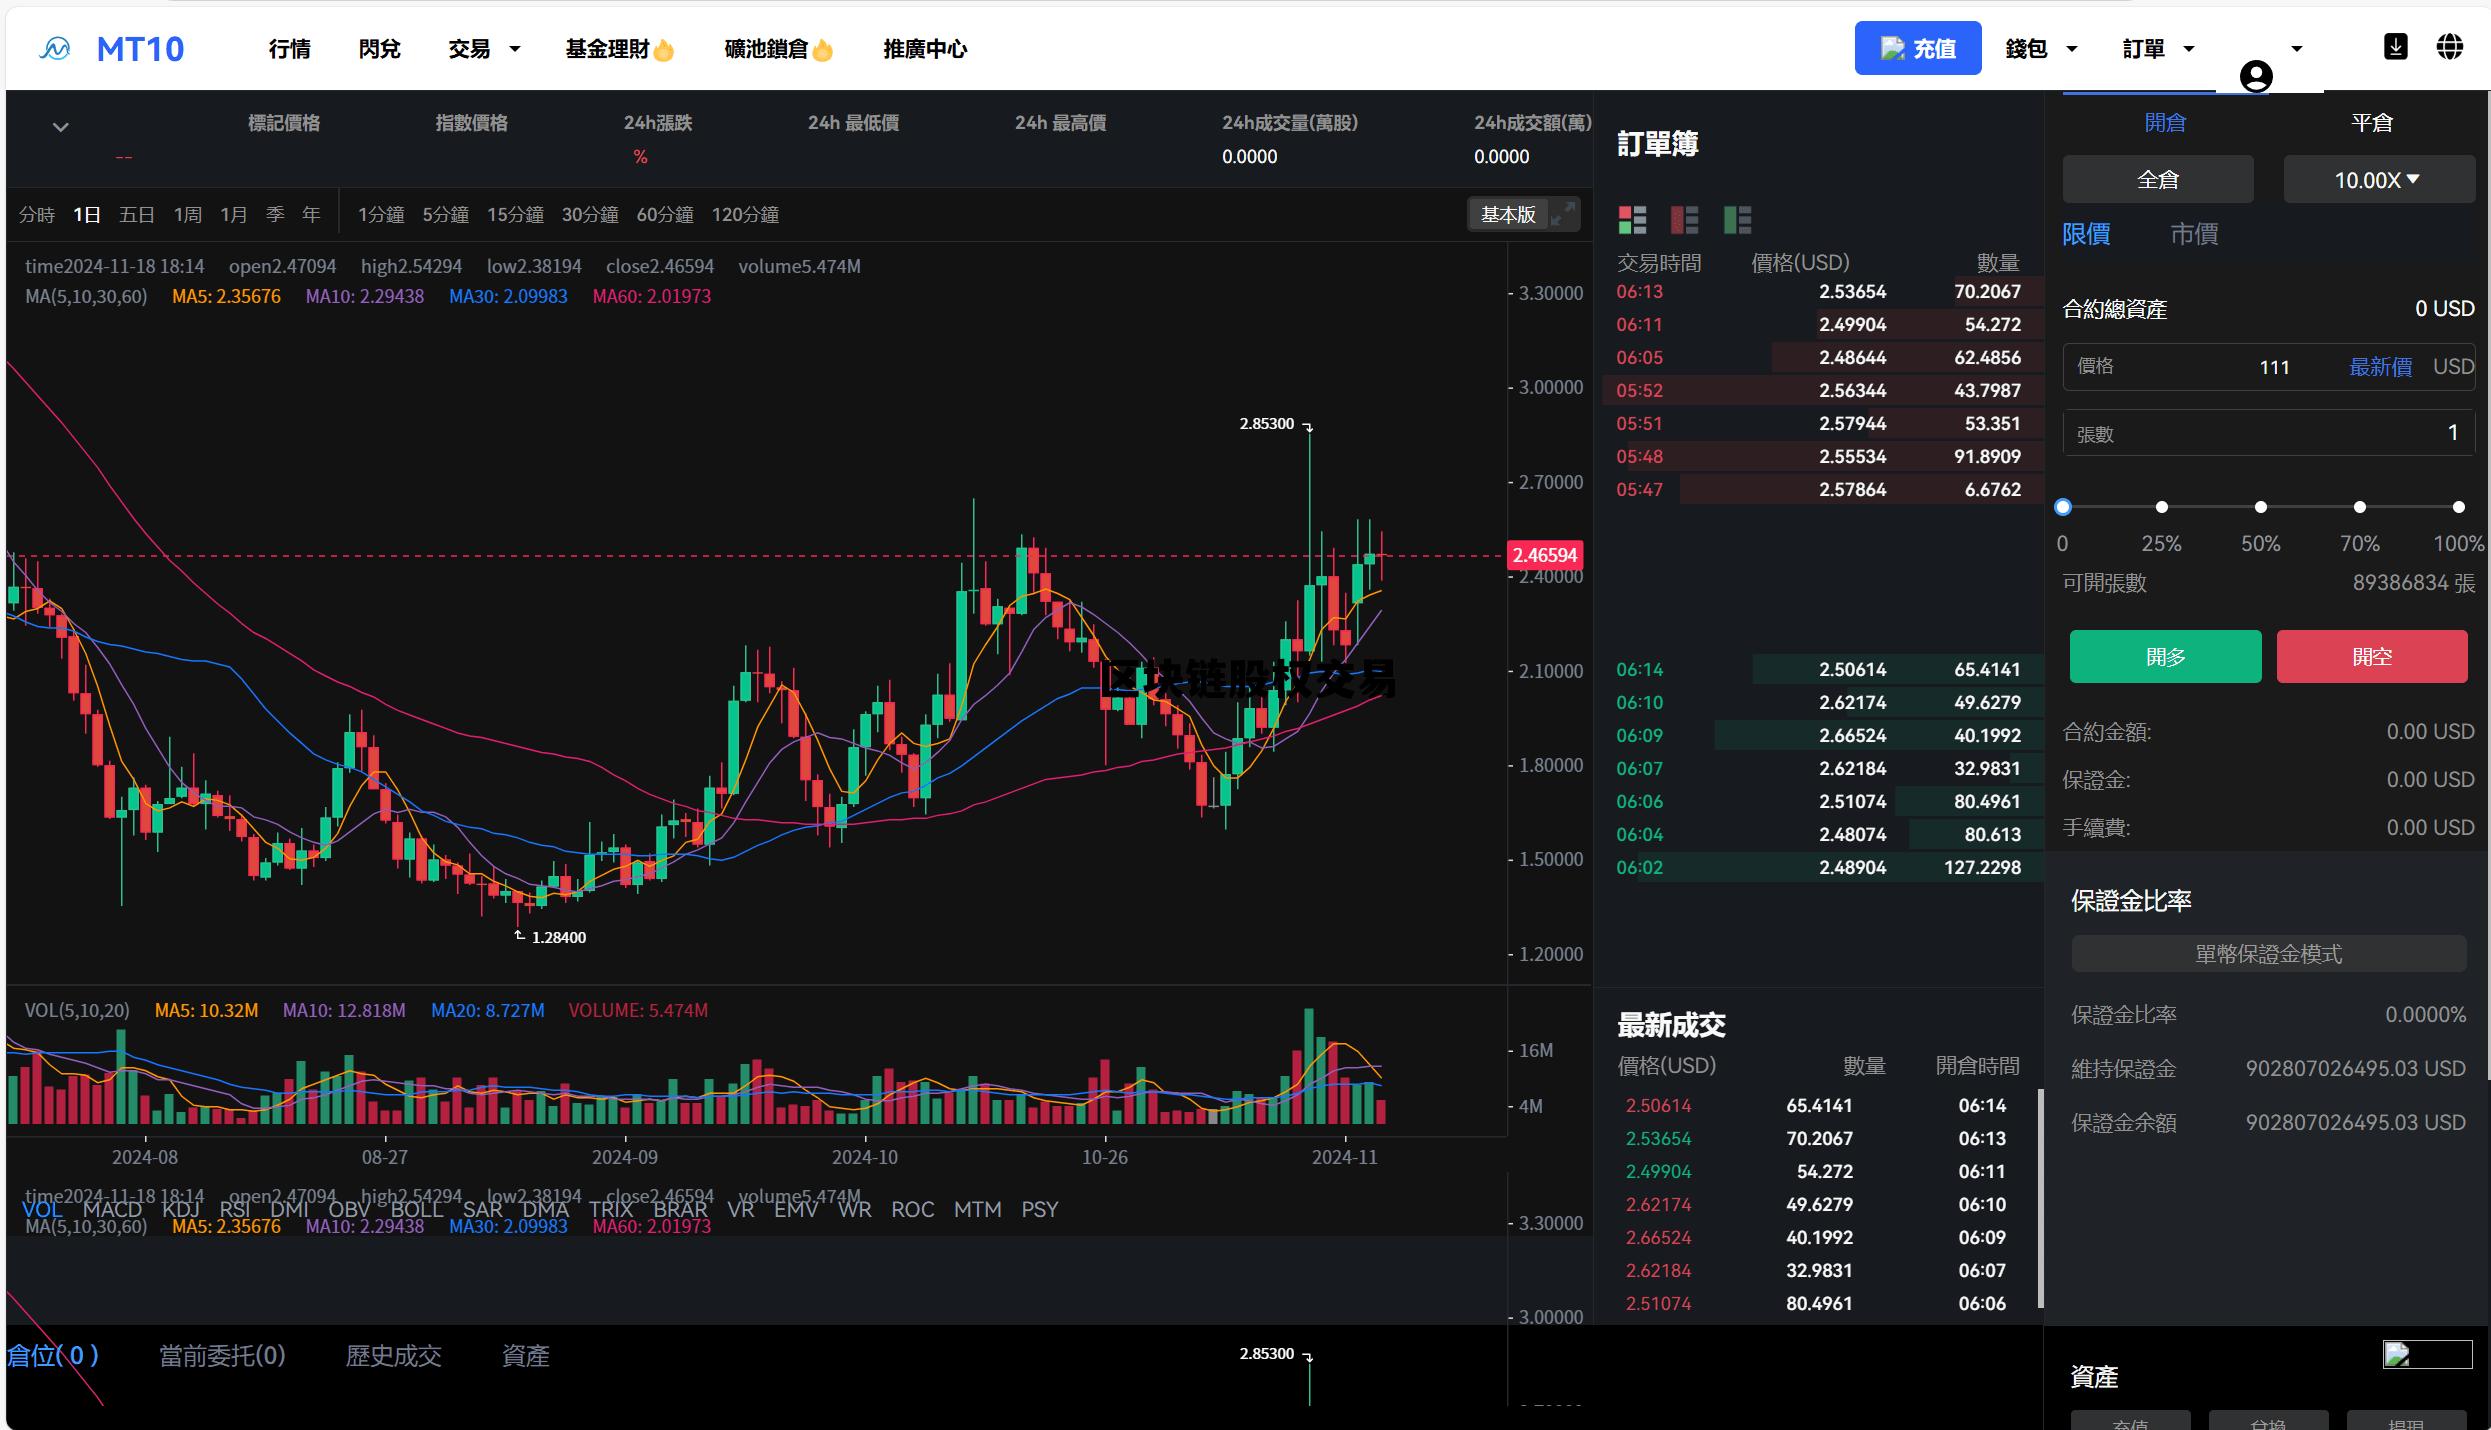The width and height of the screenshot is (2491, 1430).
Task: Click the 張數 quantity input field
Action: click(x=2268, y=434)
